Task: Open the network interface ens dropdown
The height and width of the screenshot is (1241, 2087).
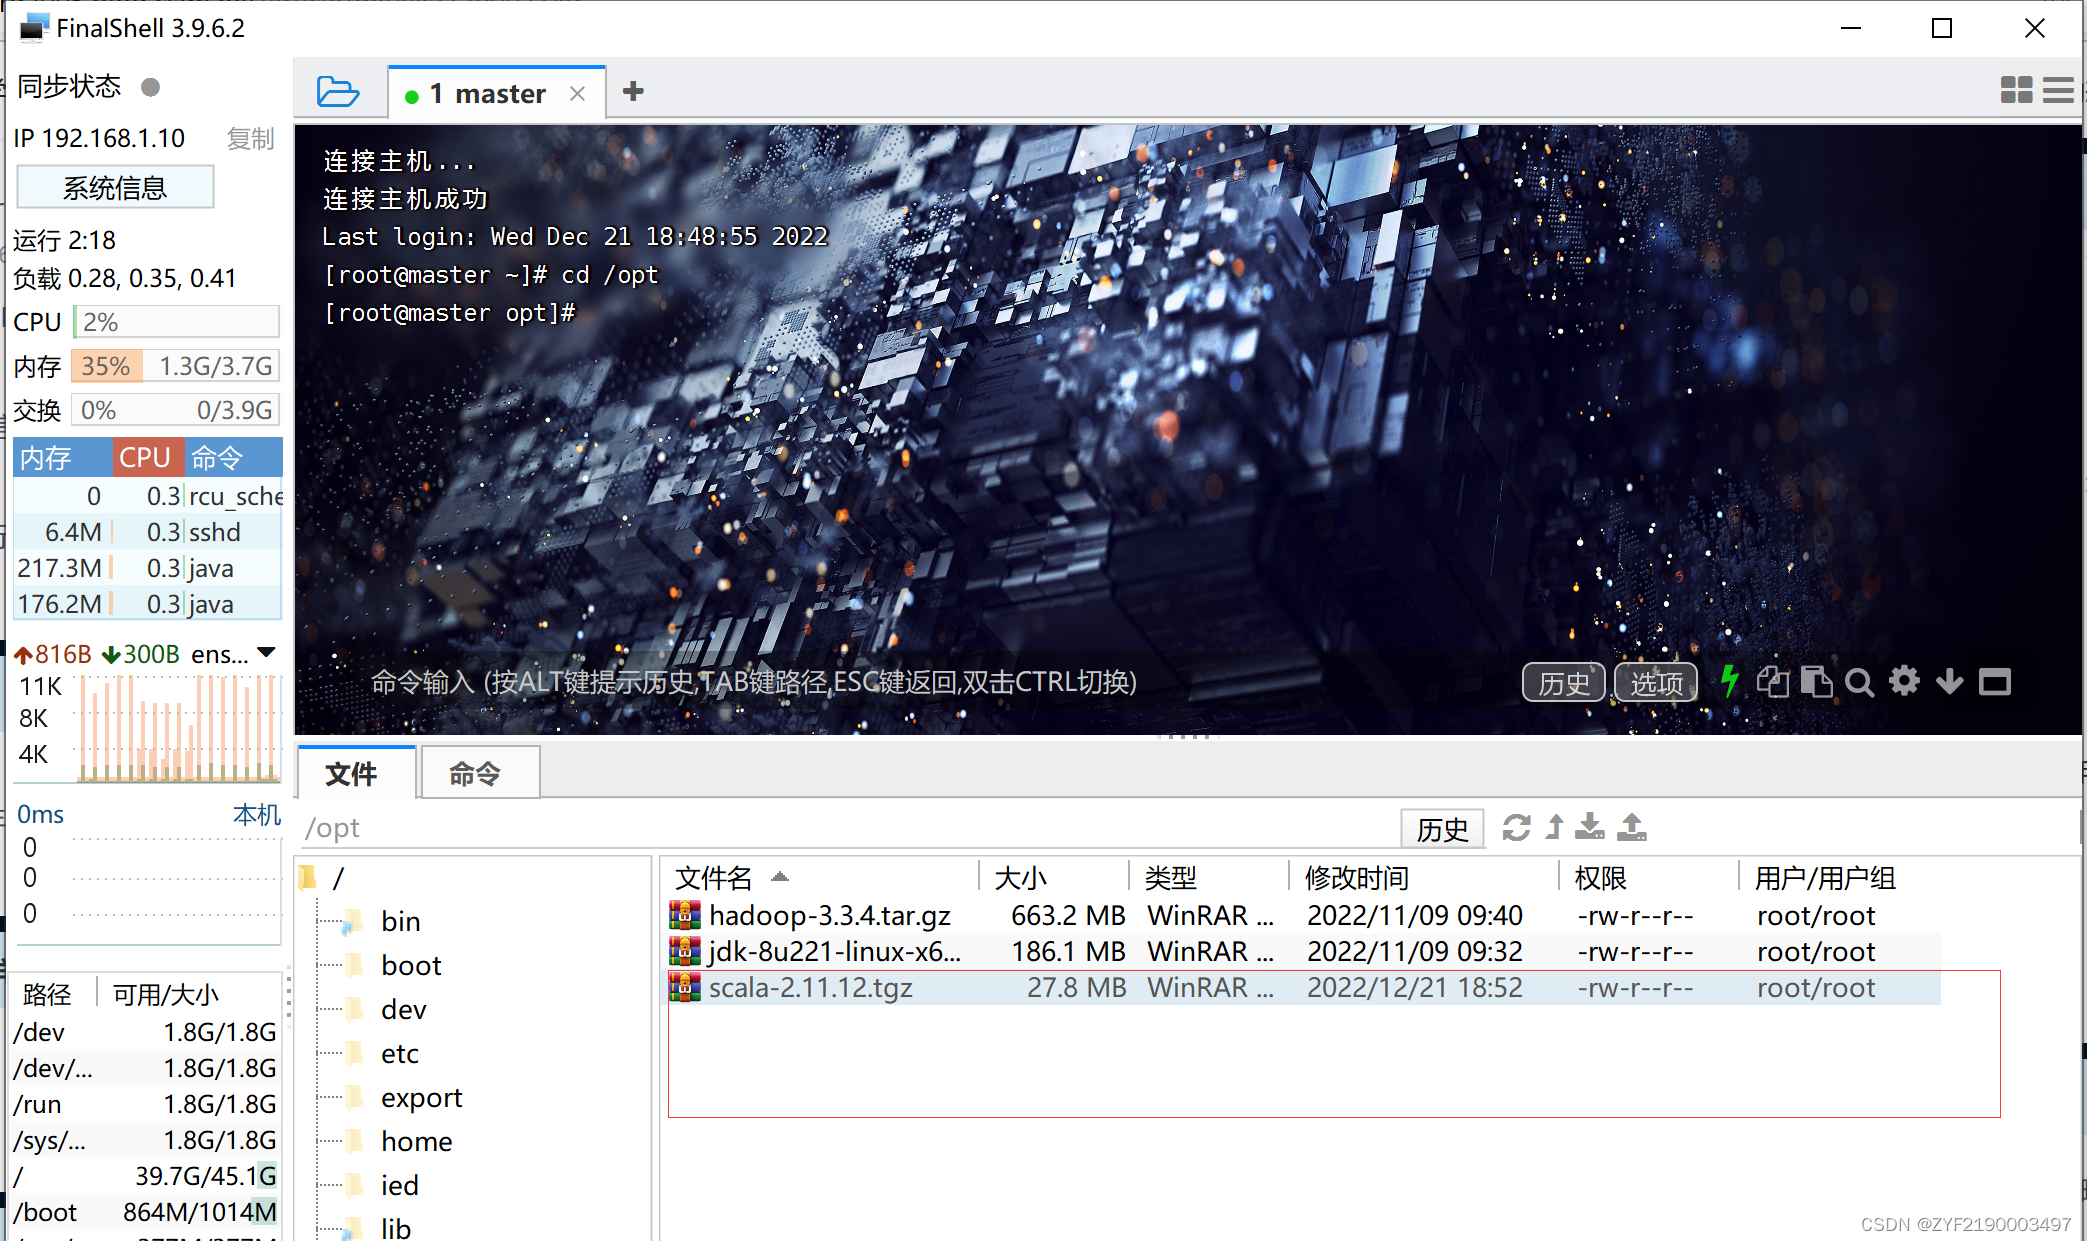Action: [x=266, y=653]
